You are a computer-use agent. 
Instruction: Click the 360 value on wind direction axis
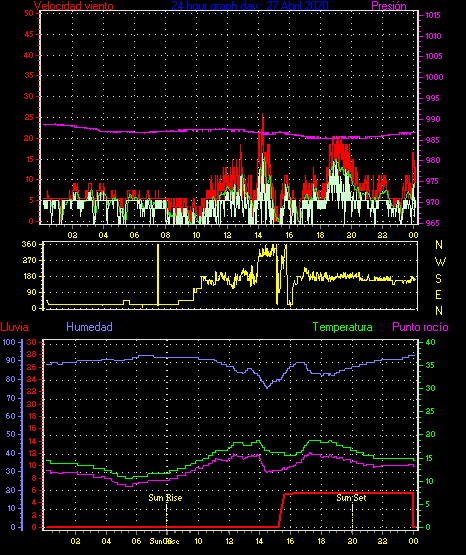29,244
